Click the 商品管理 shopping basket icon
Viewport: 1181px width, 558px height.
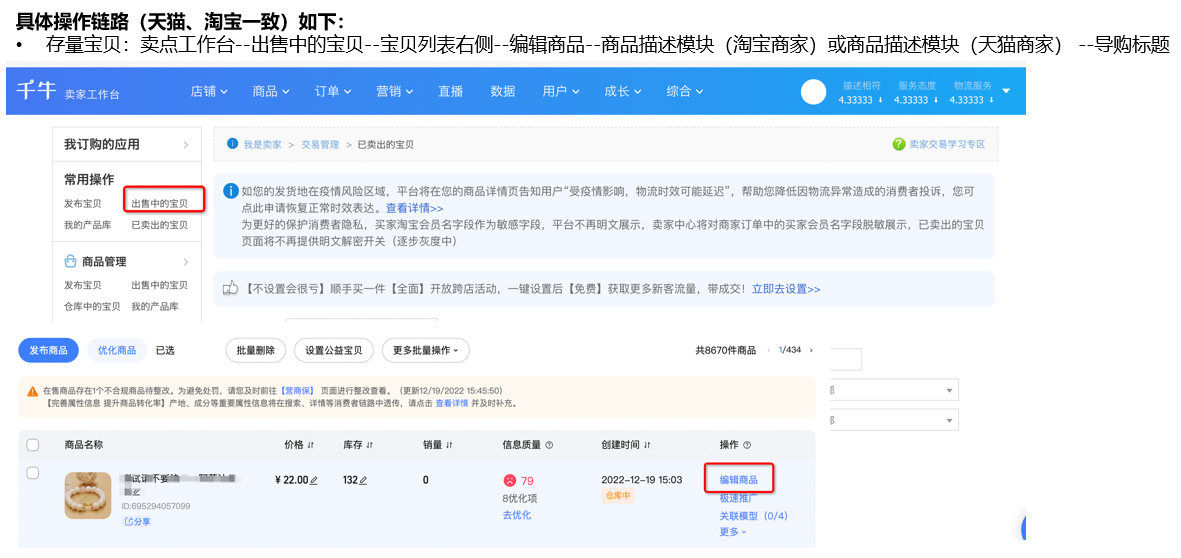(x=70, y=261)
